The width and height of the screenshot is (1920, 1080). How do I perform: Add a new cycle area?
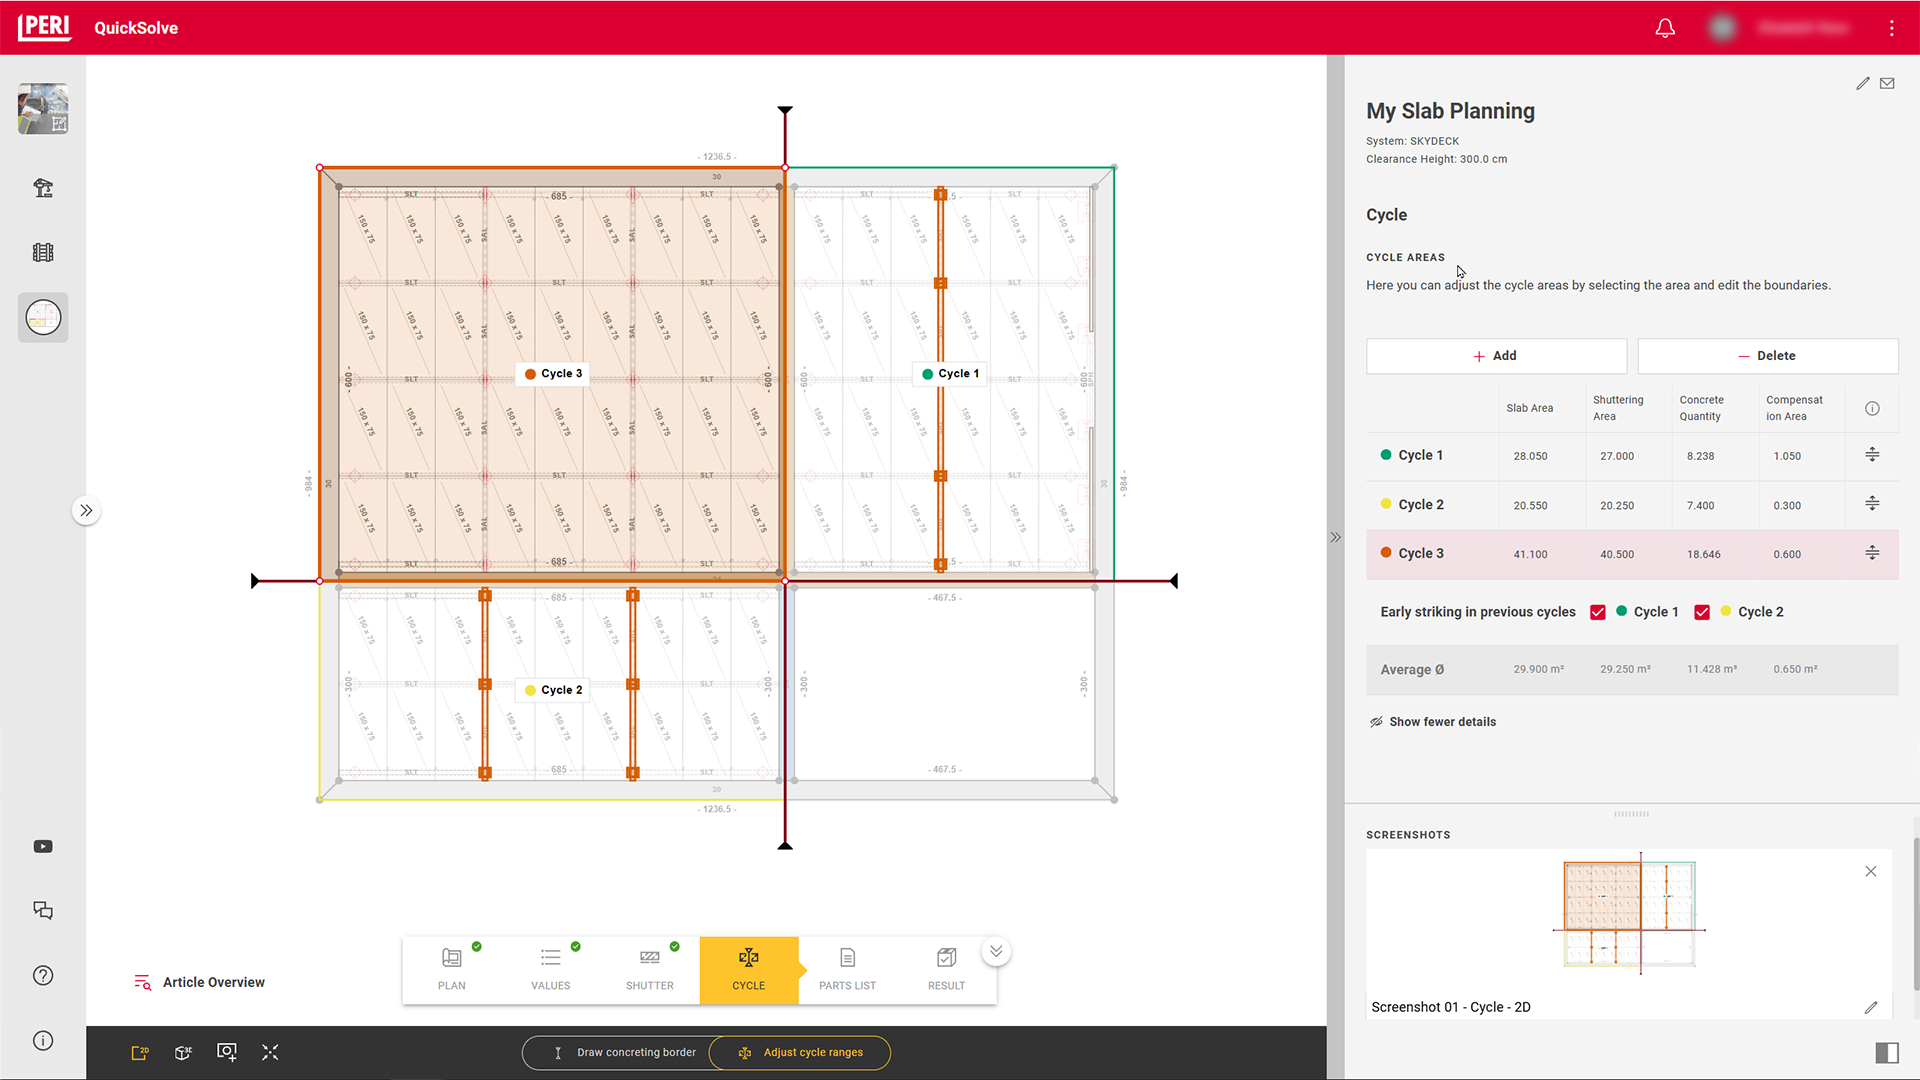click(x=1495, y=356)
